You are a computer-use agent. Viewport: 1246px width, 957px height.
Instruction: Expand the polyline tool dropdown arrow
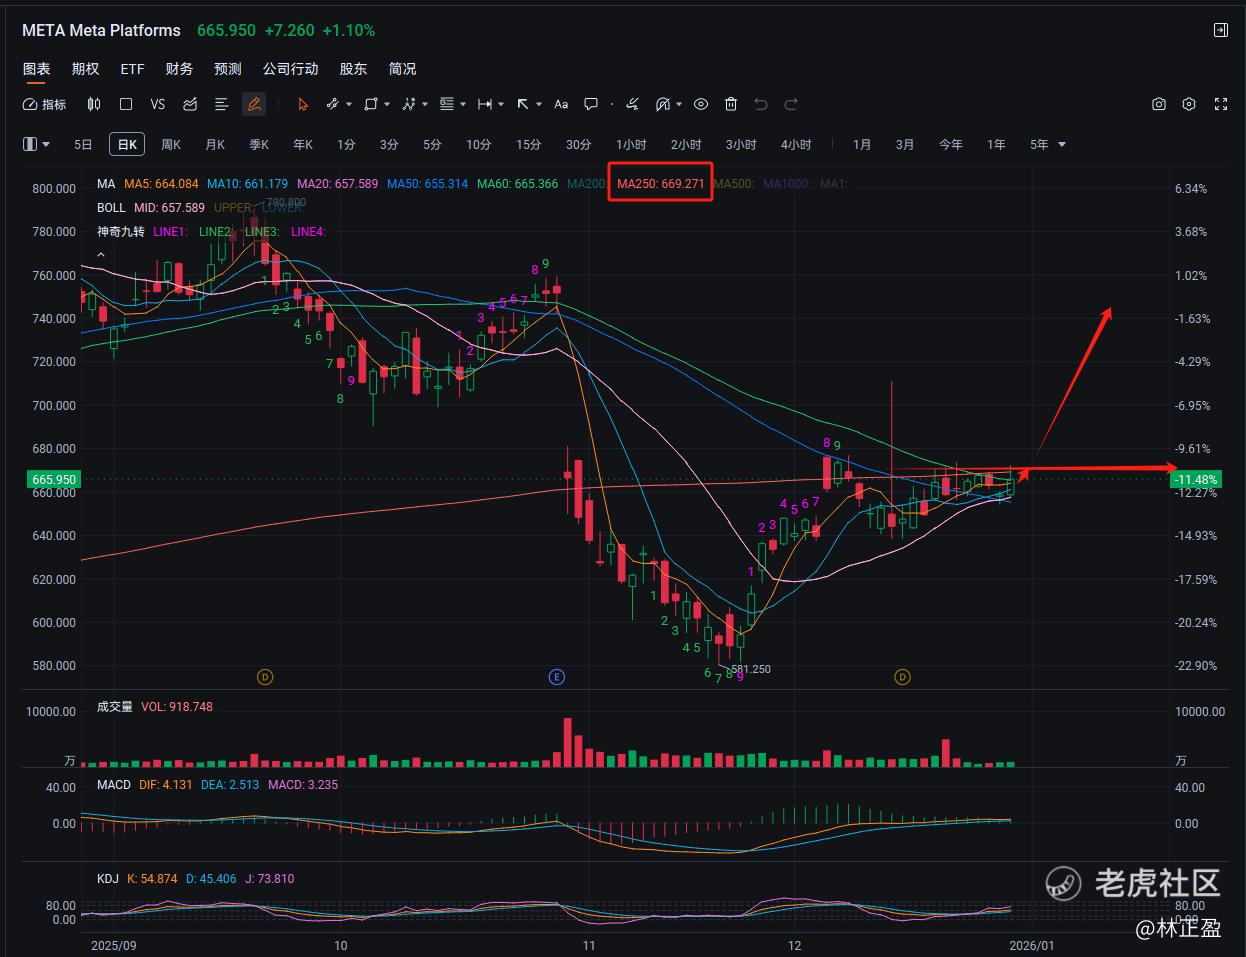point(425,104)
